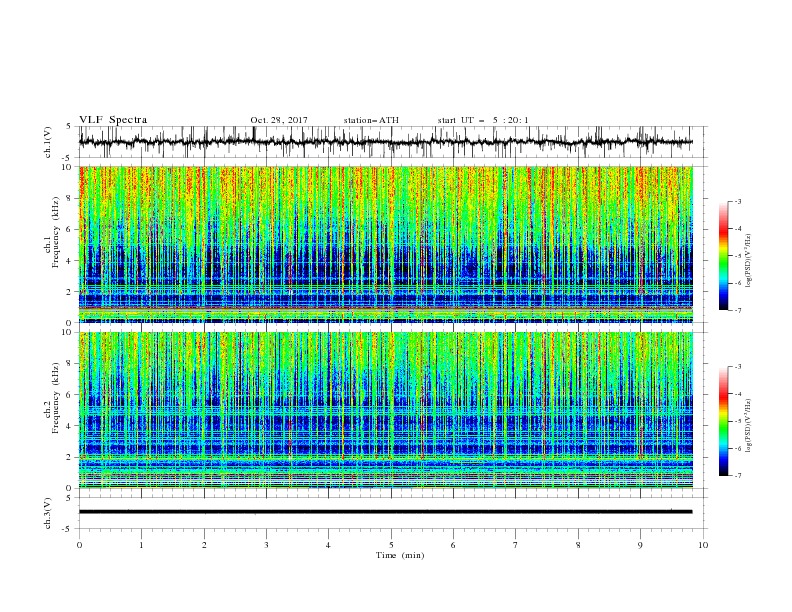Image resolution: width=792 pixels, height=612 pixels.
Task: Click the lower PSD color bar
Action: click(x=723, y=421)
